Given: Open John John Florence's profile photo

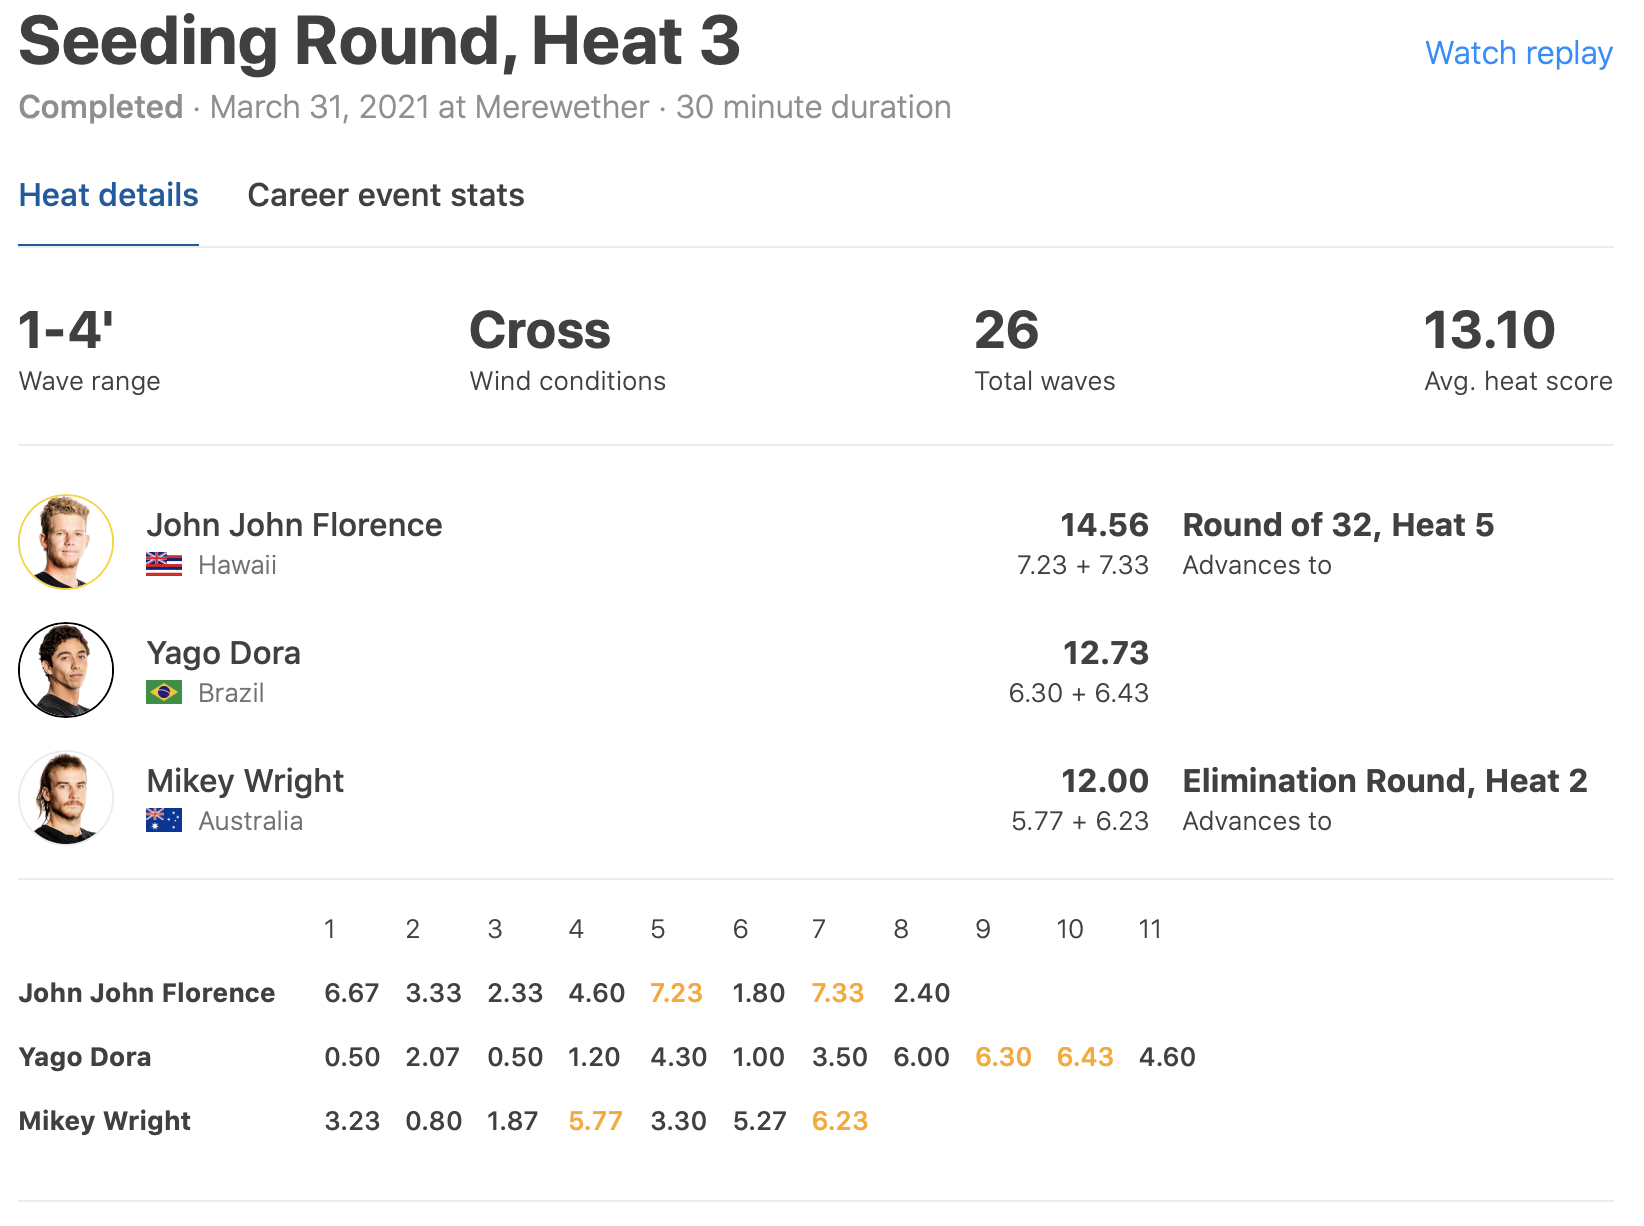Looking at the screenshot, I should tap(66, 542).
